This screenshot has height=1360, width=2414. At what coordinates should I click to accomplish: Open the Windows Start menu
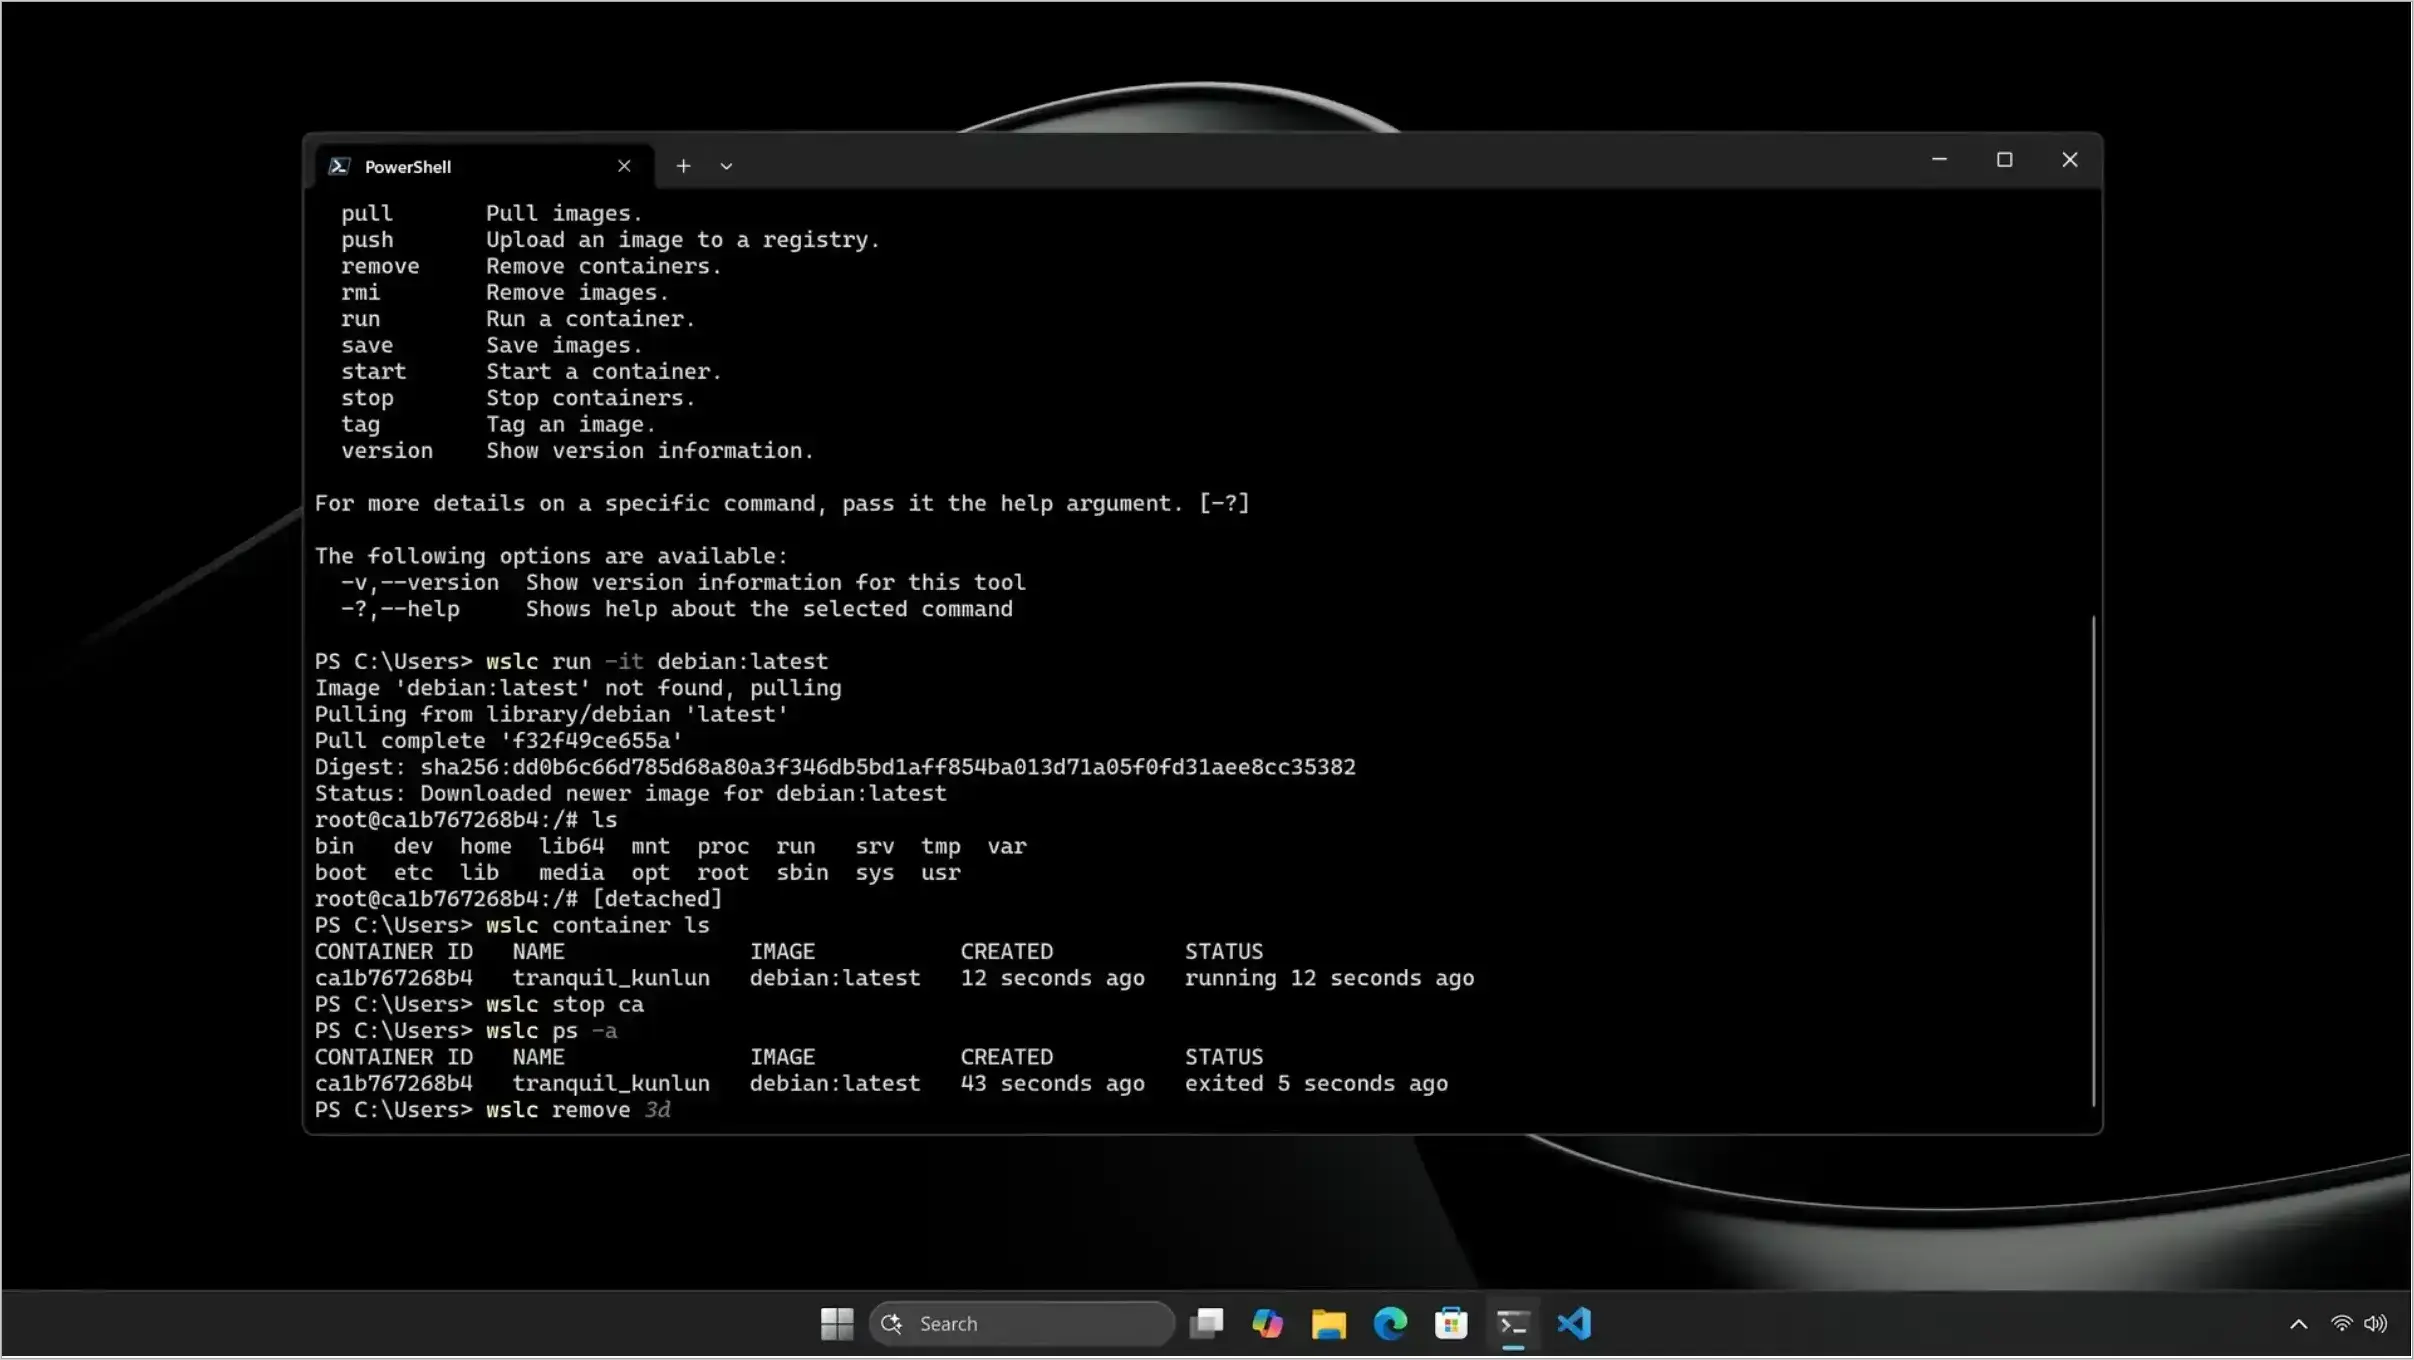(837, 1324)
